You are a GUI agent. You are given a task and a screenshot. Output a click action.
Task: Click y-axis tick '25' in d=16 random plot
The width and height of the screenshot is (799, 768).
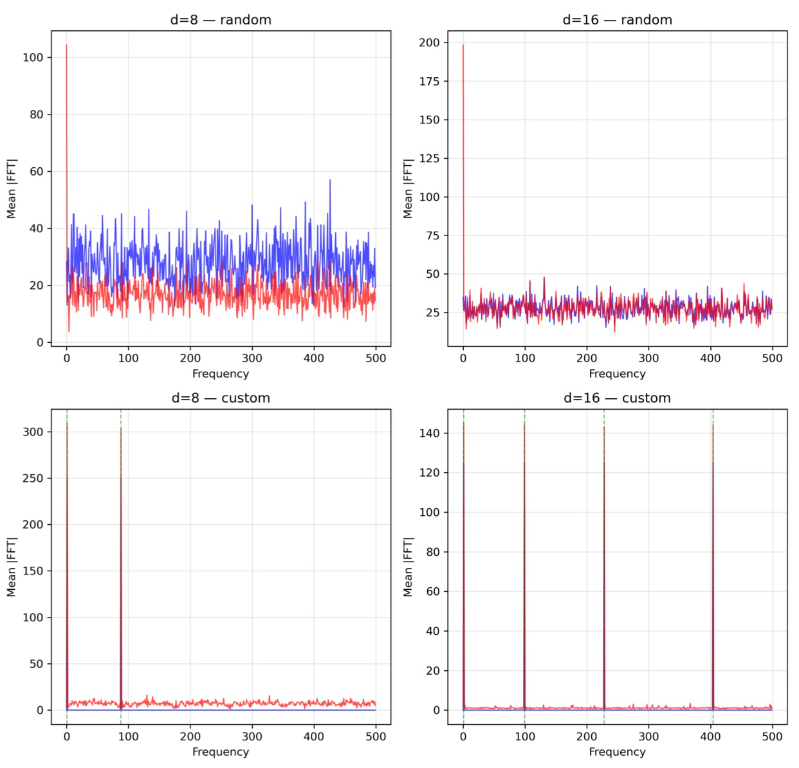(433, 313)
